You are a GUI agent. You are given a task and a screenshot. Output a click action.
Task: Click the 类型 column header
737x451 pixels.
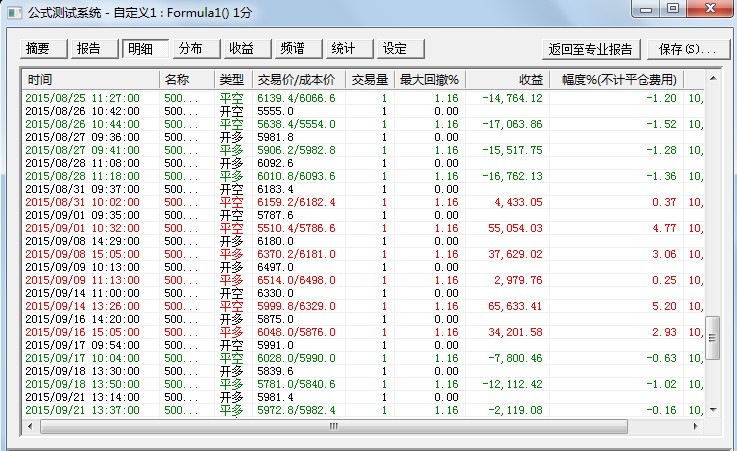tap(233, 80)
